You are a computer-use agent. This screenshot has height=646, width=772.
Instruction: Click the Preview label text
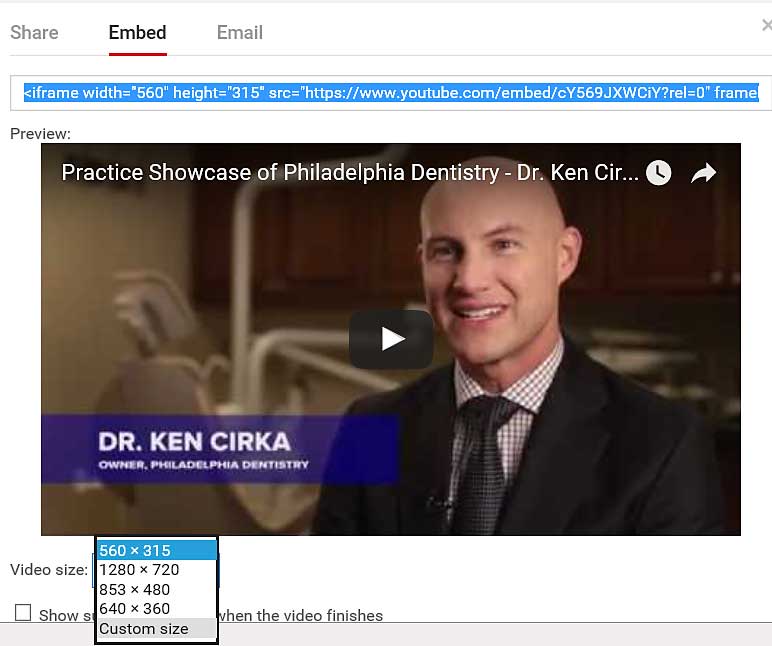click(x=40, y=134)
